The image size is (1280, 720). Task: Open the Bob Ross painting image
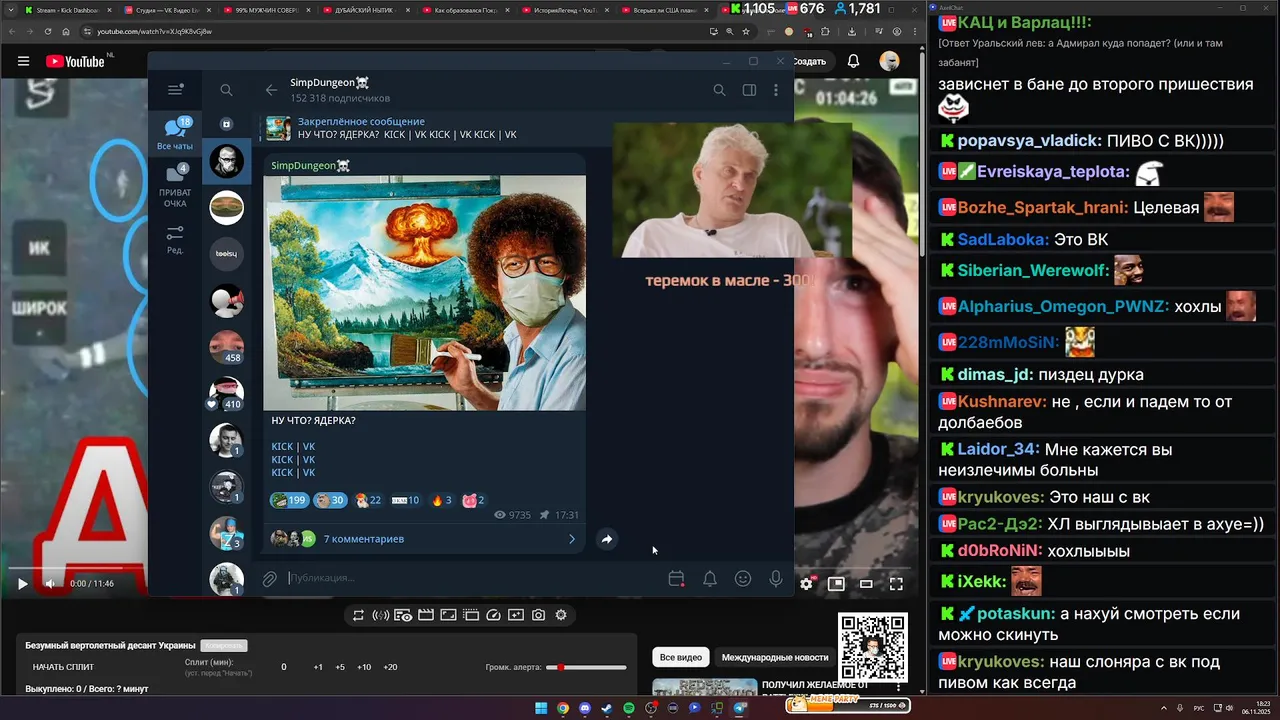coord(424,292)
